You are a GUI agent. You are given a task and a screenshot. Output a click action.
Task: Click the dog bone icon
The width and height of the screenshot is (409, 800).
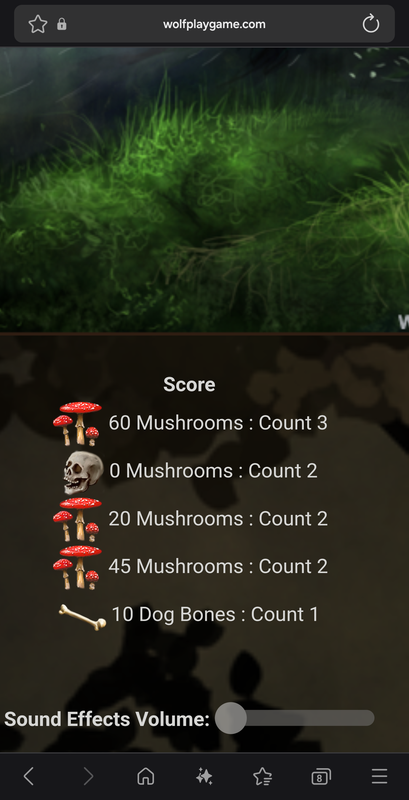[x=83, y=616]
